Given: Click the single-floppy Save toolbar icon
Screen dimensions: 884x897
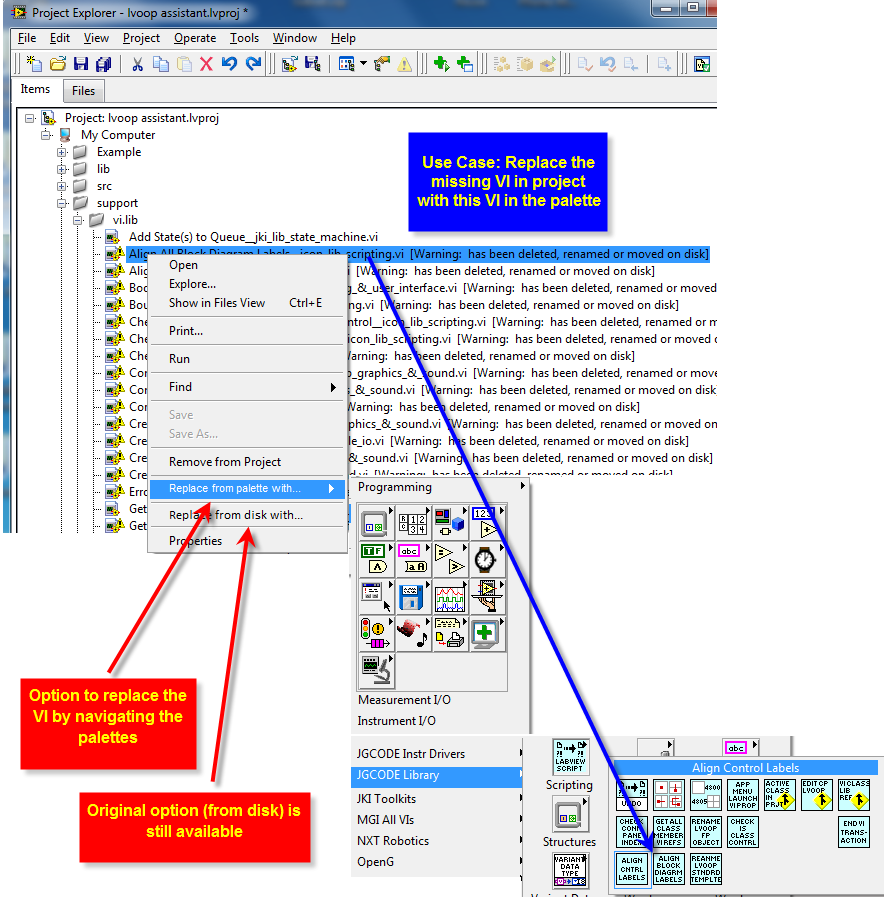Looking at the screenshot, I should [x=81, y=63].
